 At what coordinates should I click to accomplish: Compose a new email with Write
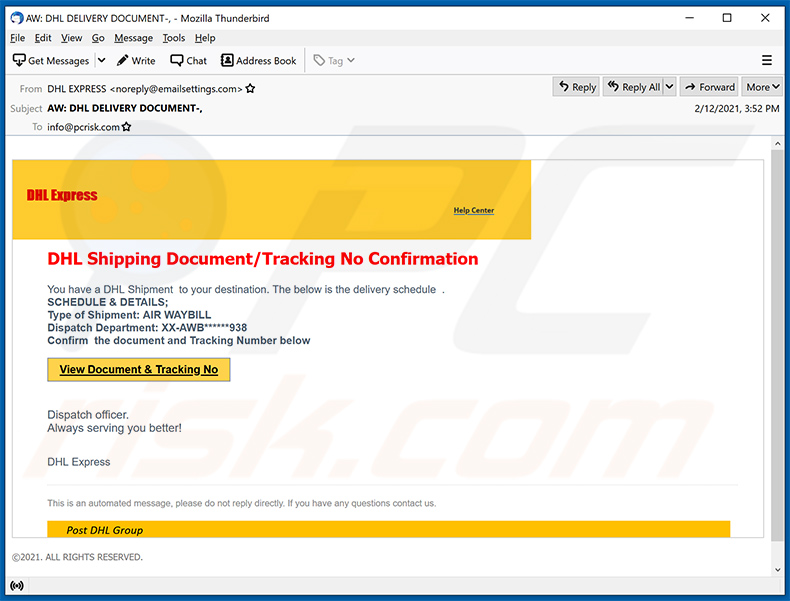(x=136, y=60)
